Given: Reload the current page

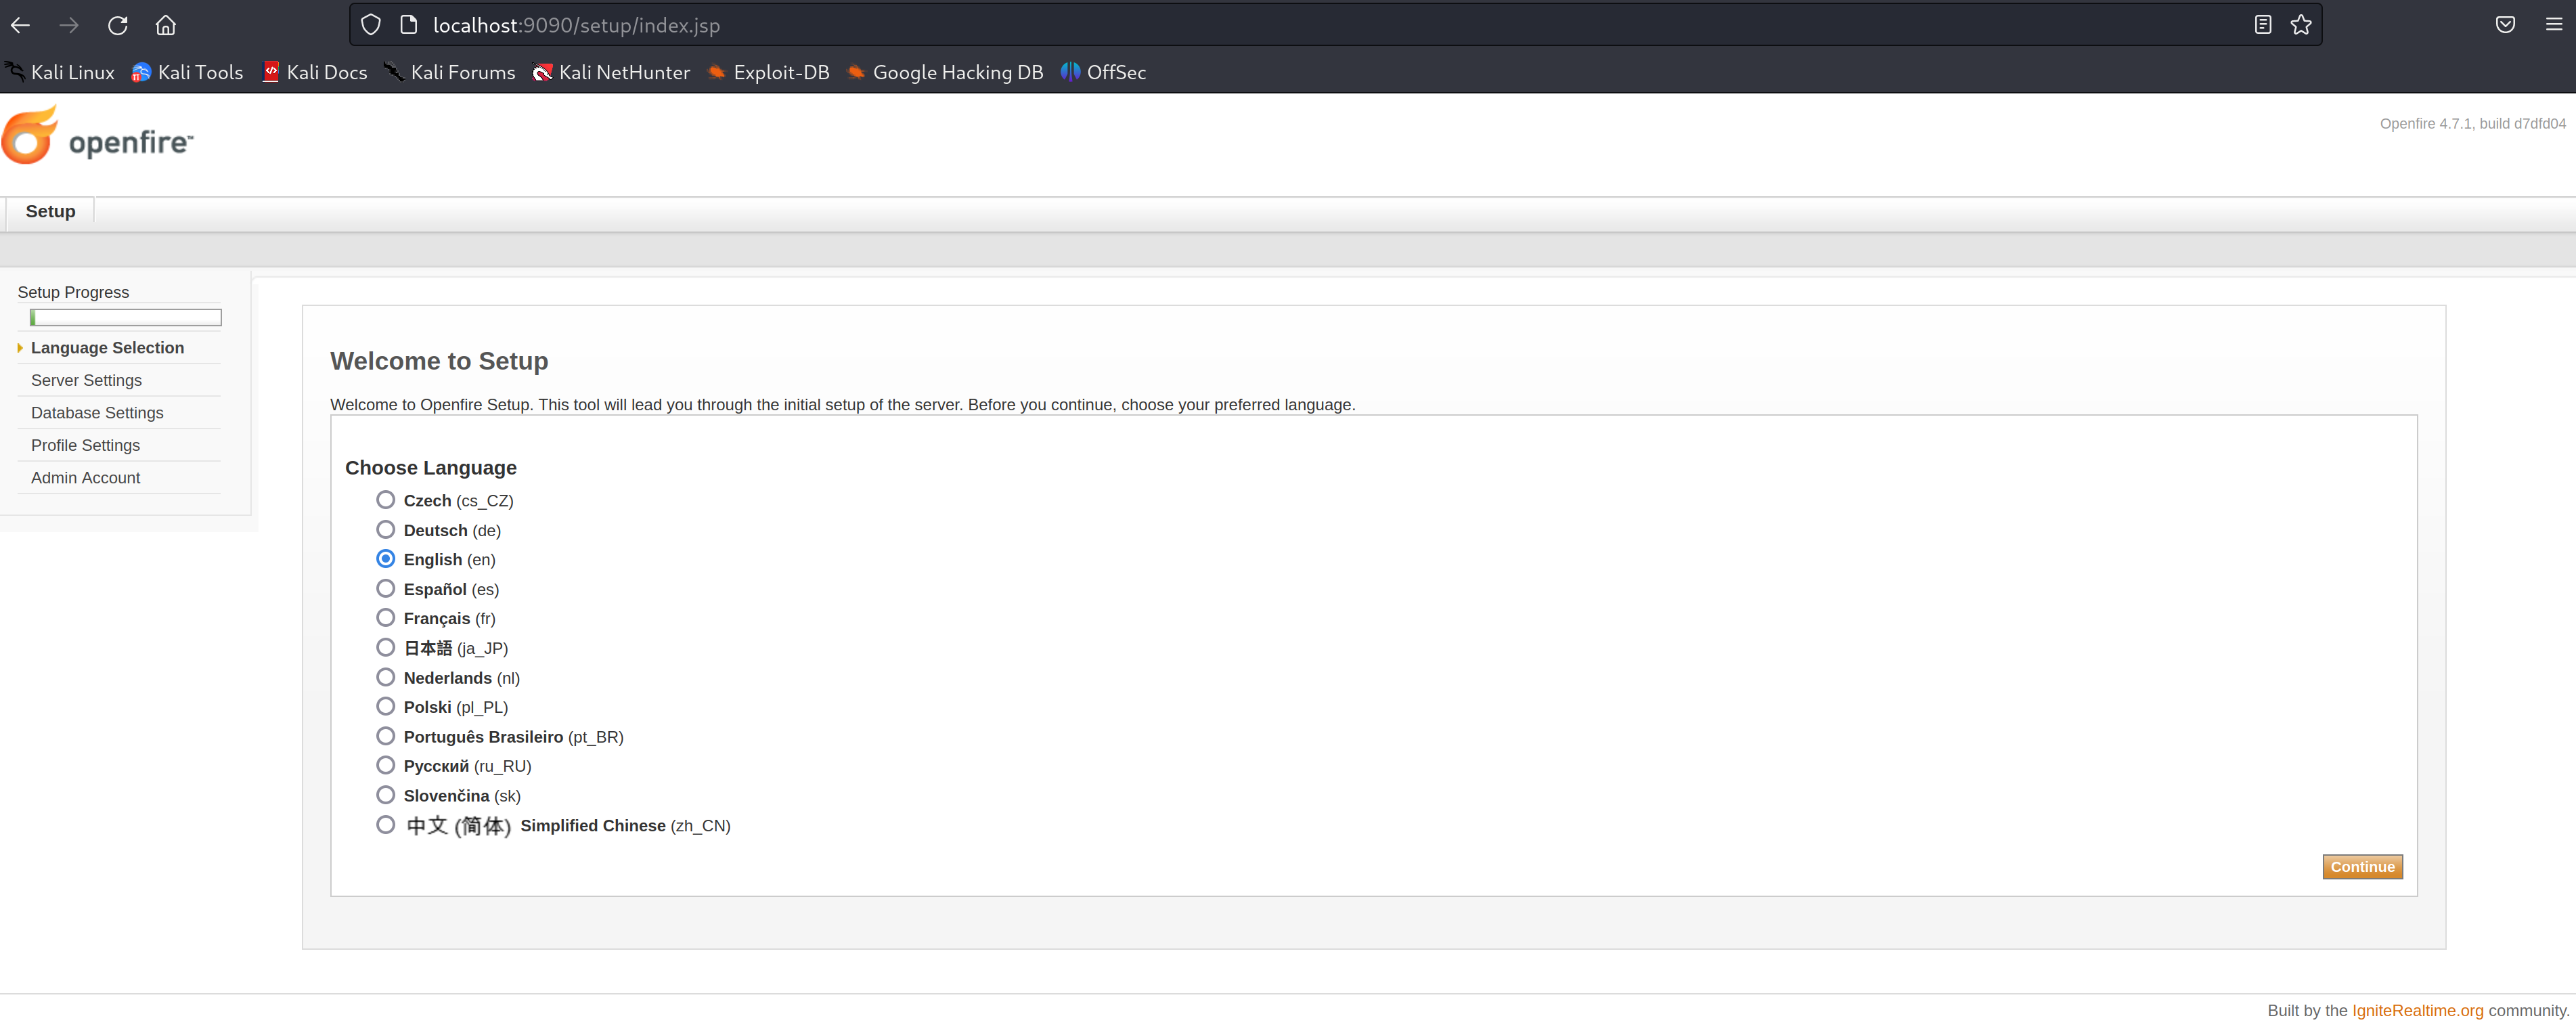Looking at the screenshot, I should (118, 25).
